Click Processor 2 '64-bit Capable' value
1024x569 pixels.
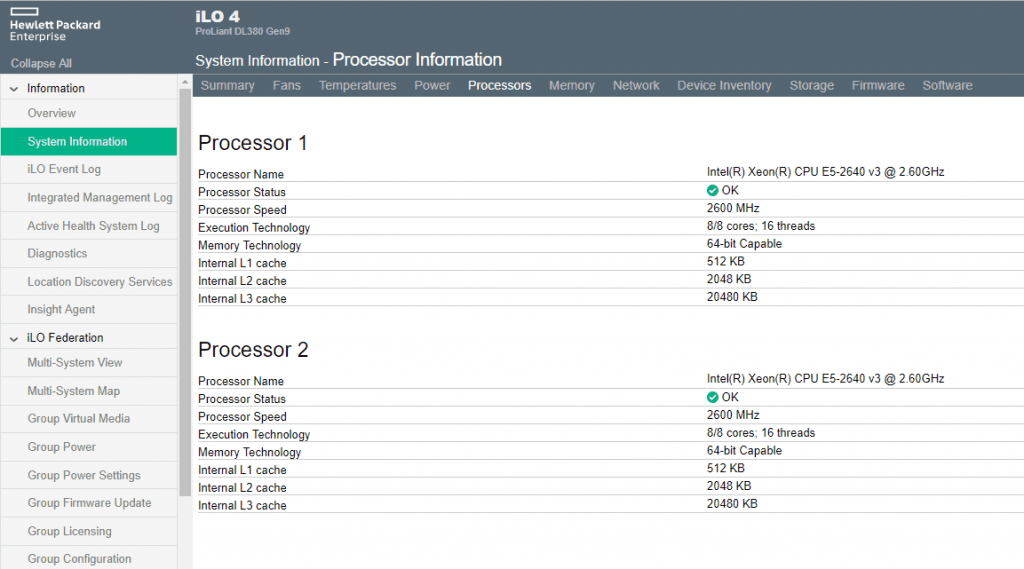click(x=744, y=451)
